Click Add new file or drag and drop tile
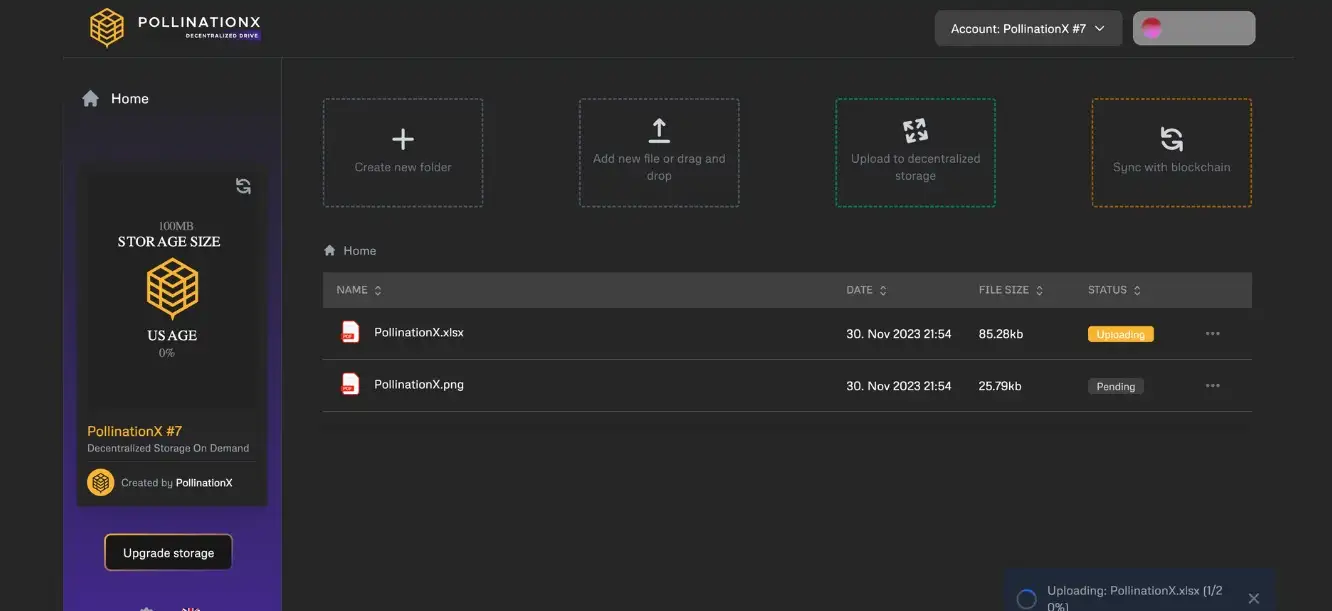1332x611 pixels. [x=659, y=153]
